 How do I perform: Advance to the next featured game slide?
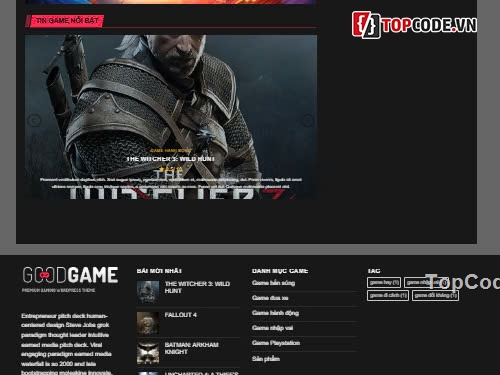click(308, 120)
